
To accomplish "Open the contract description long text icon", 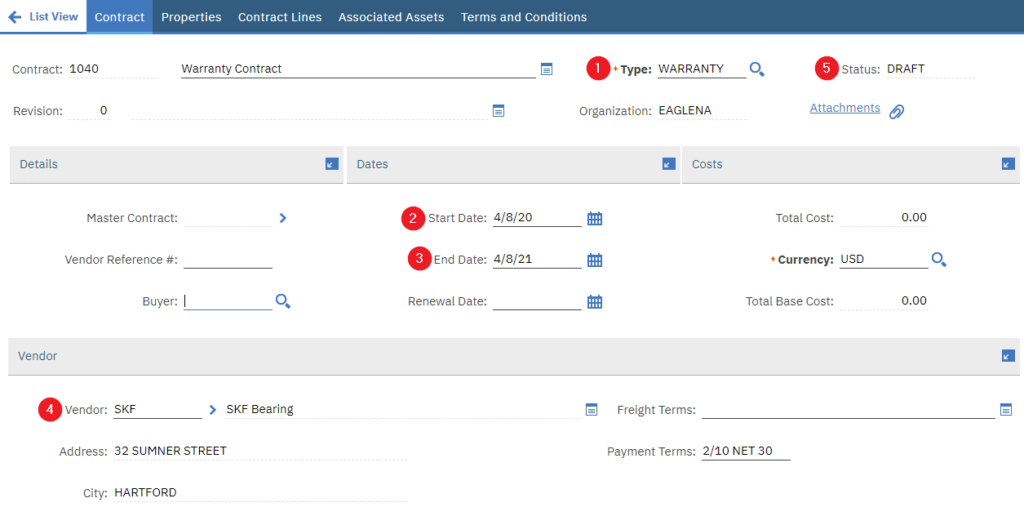I will pos(547,69).
